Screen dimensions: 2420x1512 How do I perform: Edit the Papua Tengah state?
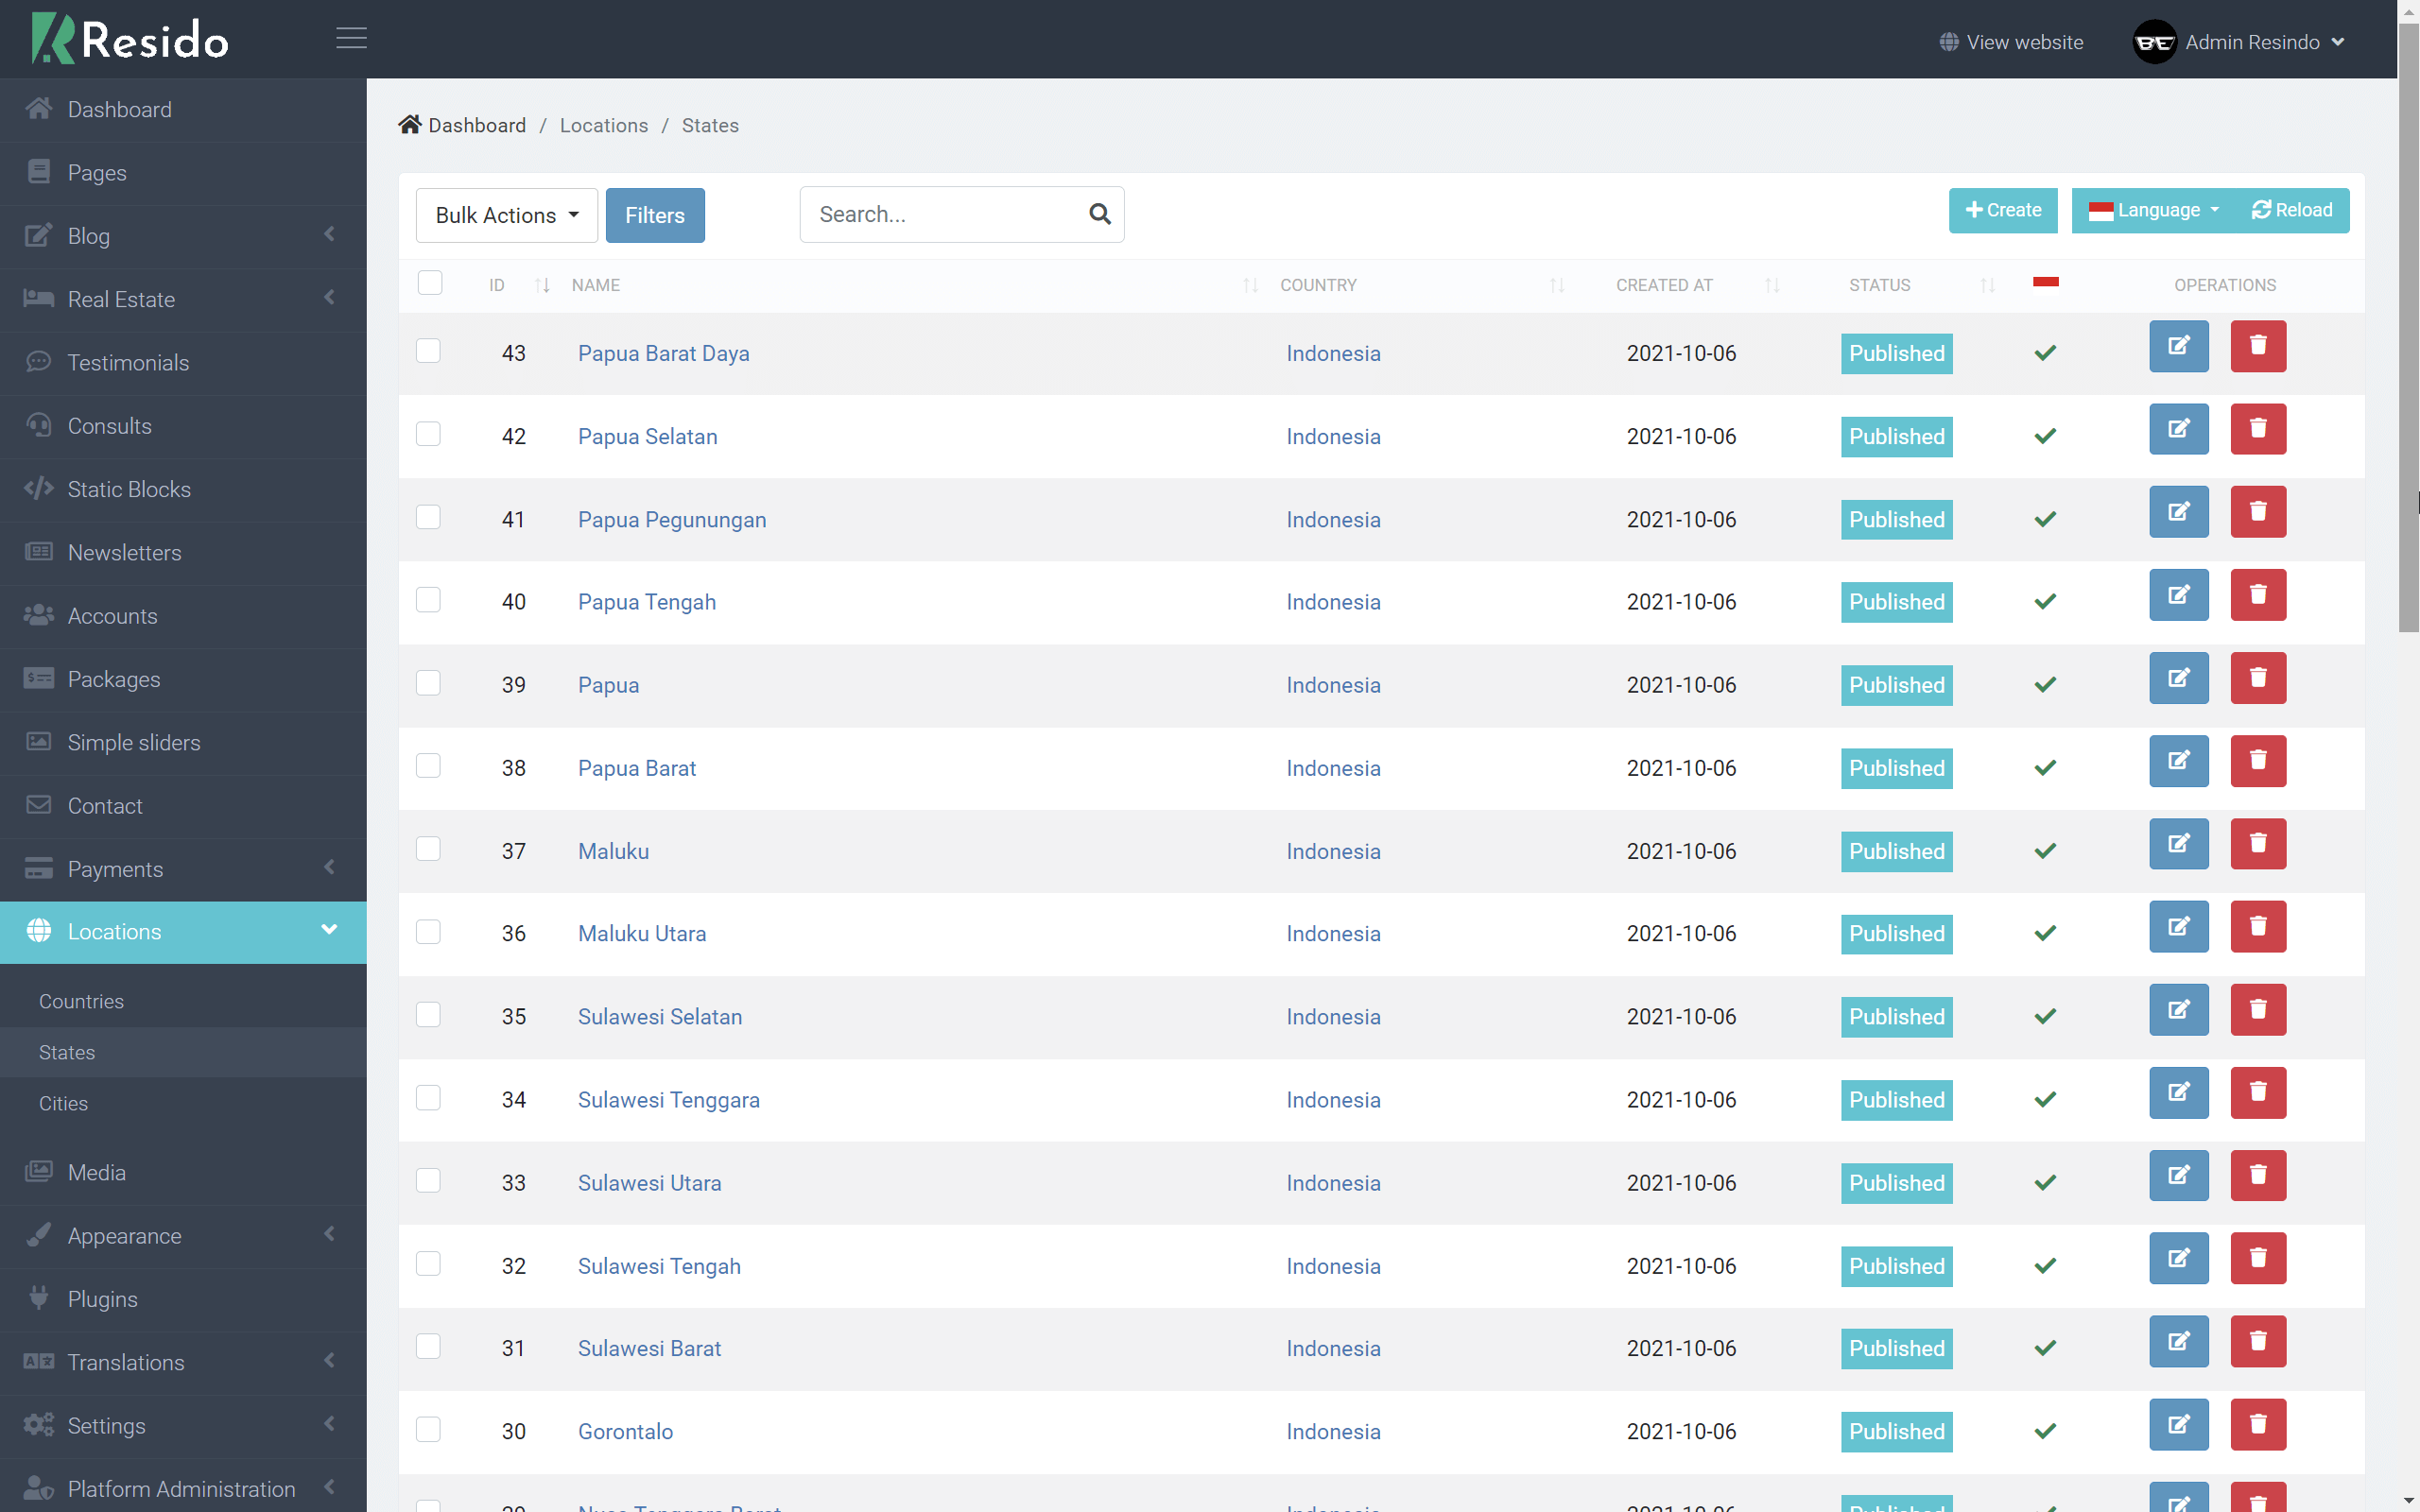(2178, 595)
